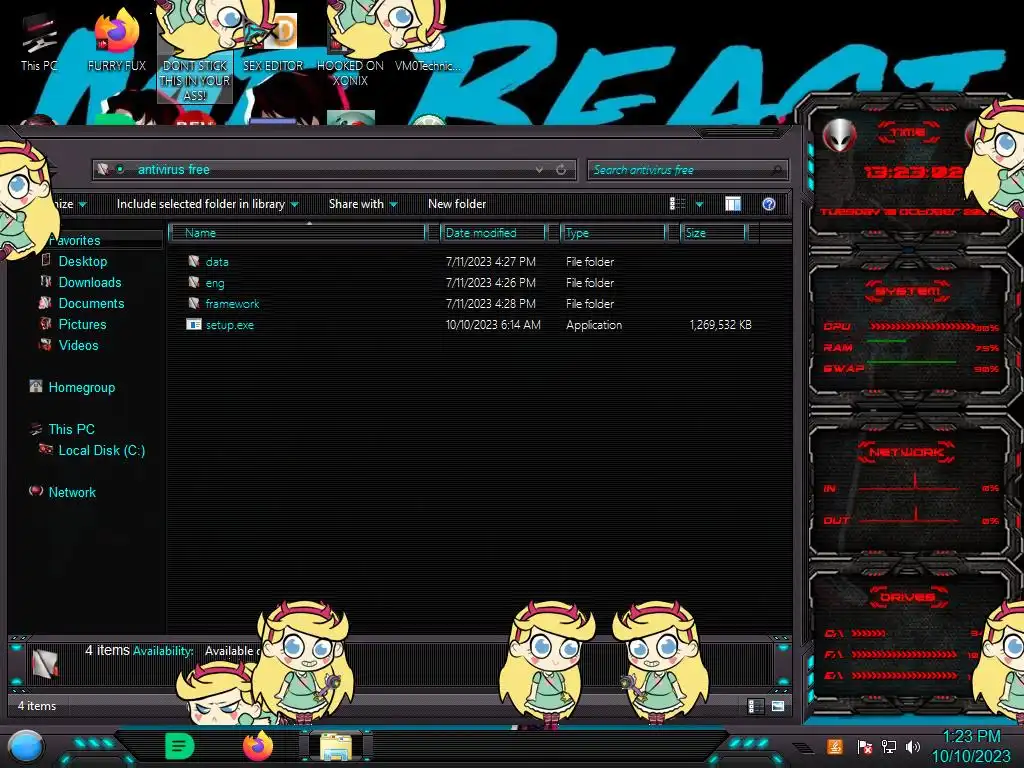Click the Downloads sidebar icon
The width and height of the screenshot is (1024, 768).
(x=46, y=281)
